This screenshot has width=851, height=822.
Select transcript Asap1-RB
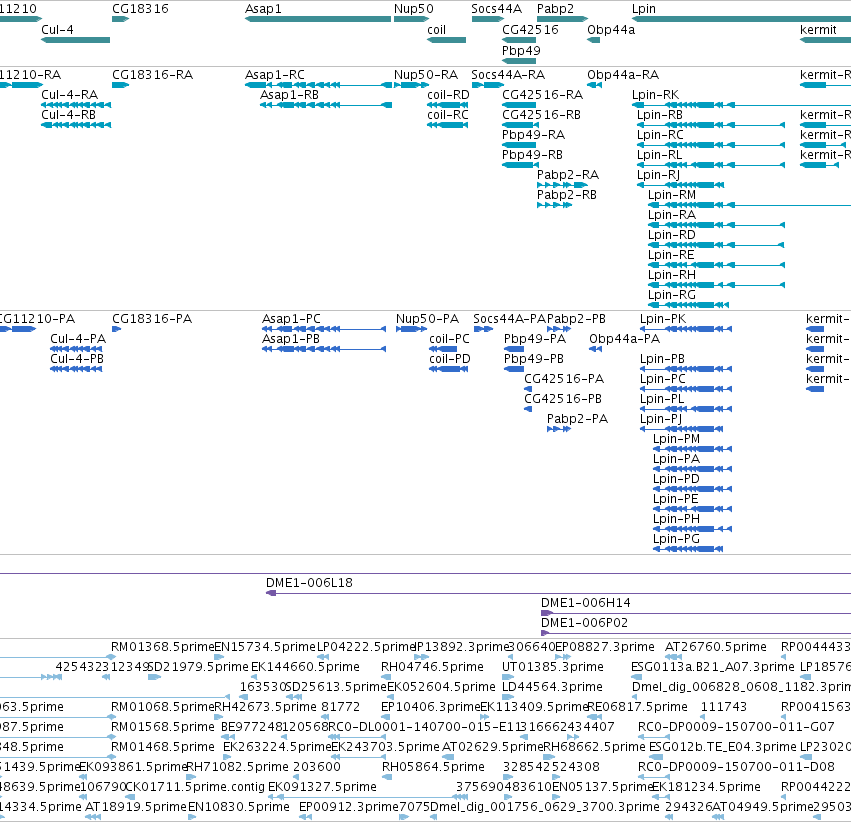point(326,105)
